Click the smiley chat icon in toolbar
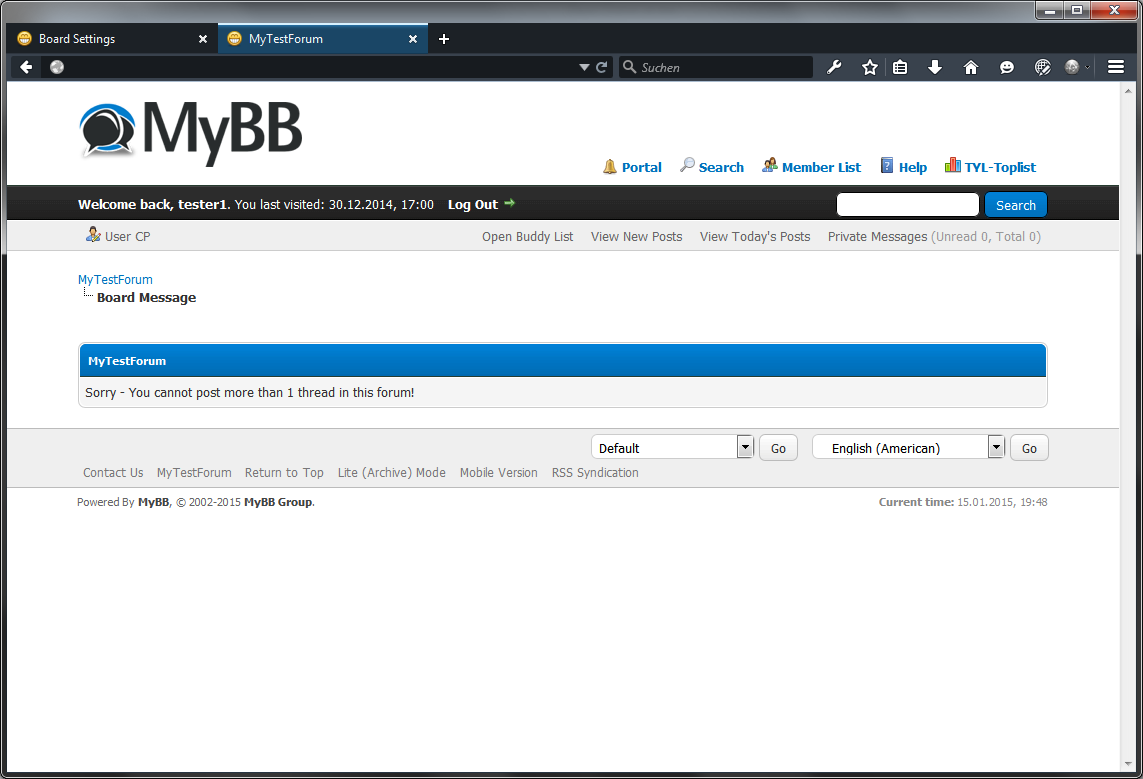This screenshot has height=779, width=1143. pyautogui.click(x=1007, y=67)
